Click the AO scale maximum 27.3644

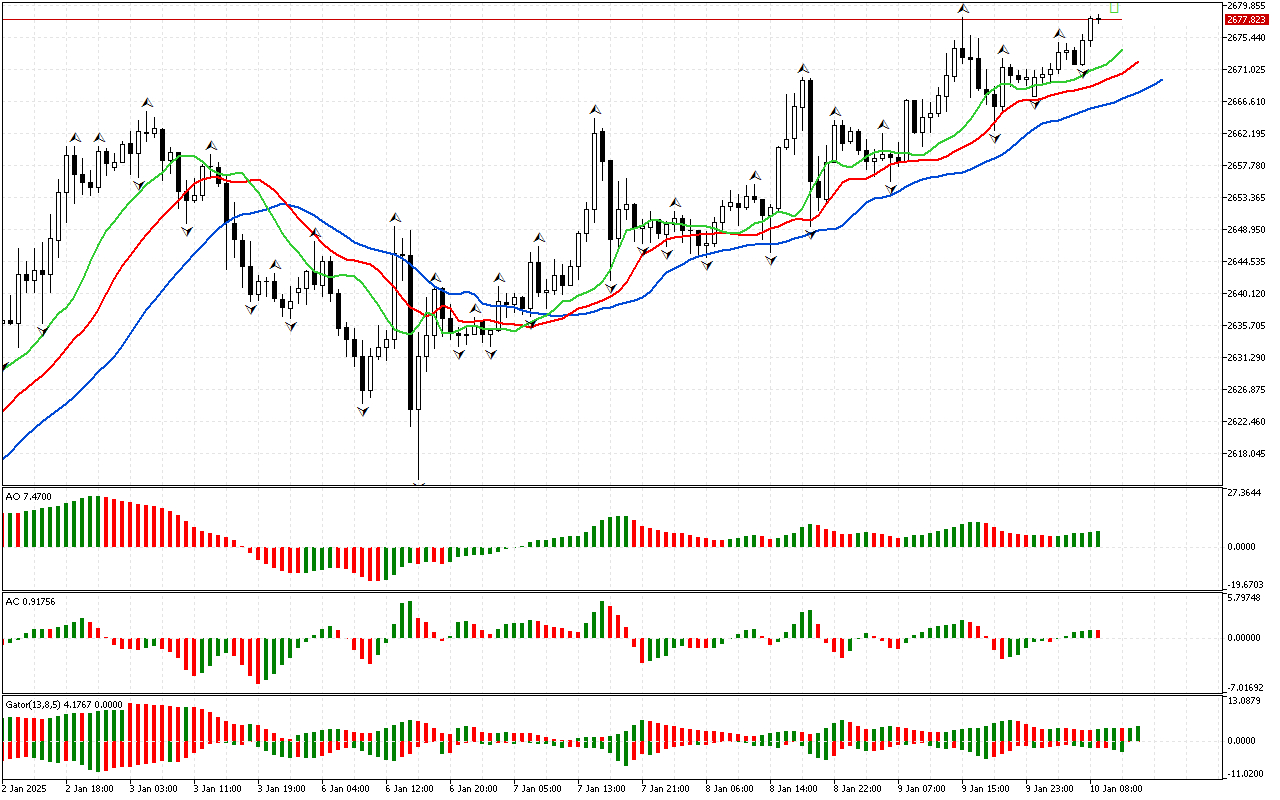point(1246,494)
